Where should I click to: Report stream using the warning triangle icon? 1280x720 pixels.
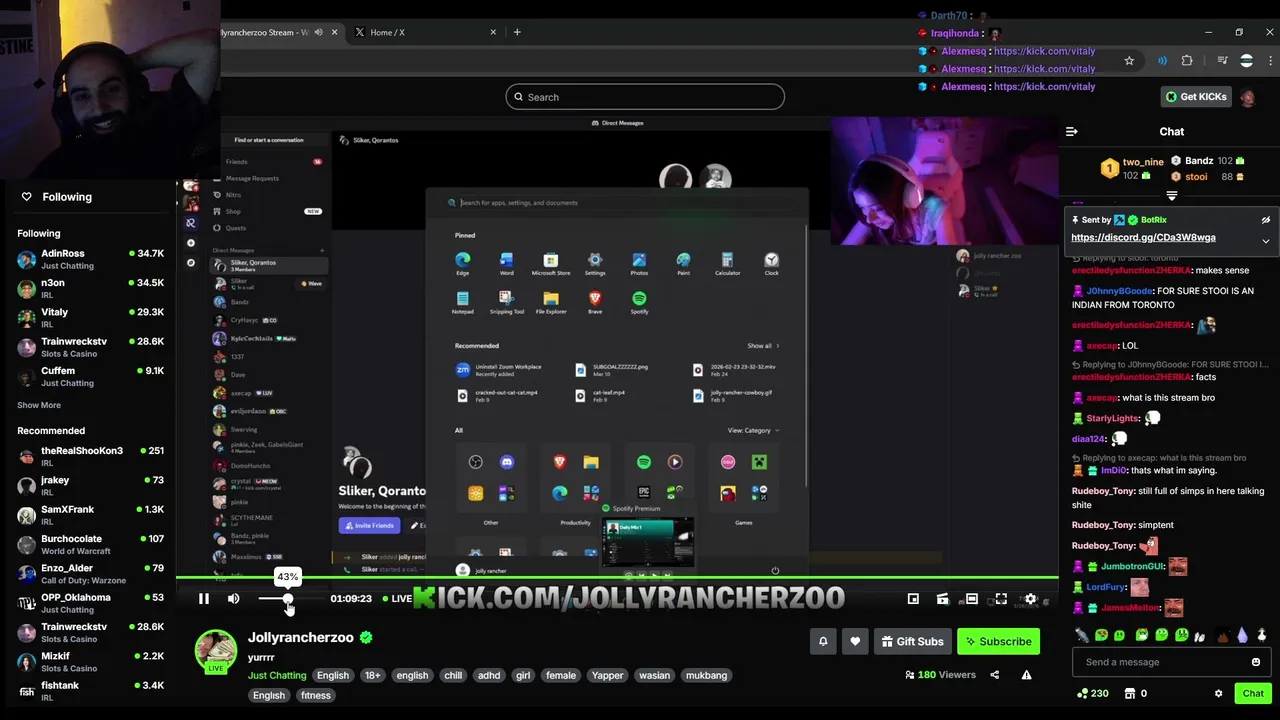(1026, 675)
